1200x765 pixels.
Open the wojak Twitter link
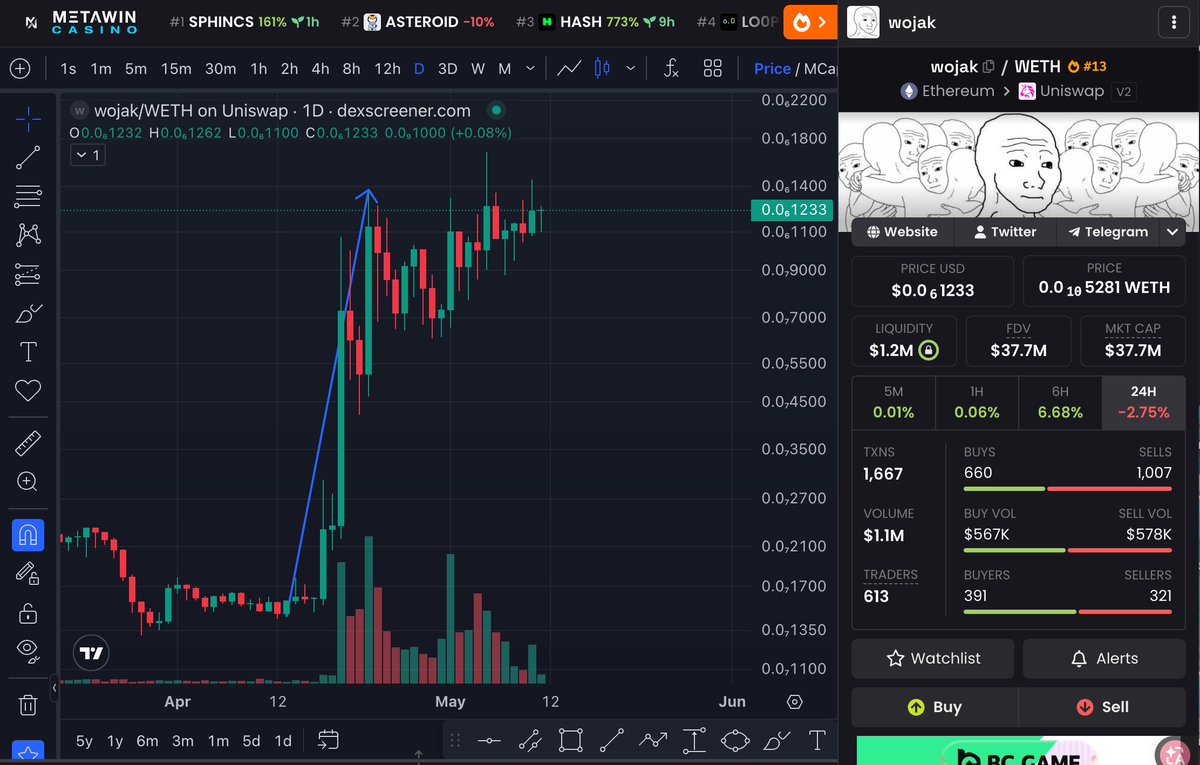pos(1004,231)
